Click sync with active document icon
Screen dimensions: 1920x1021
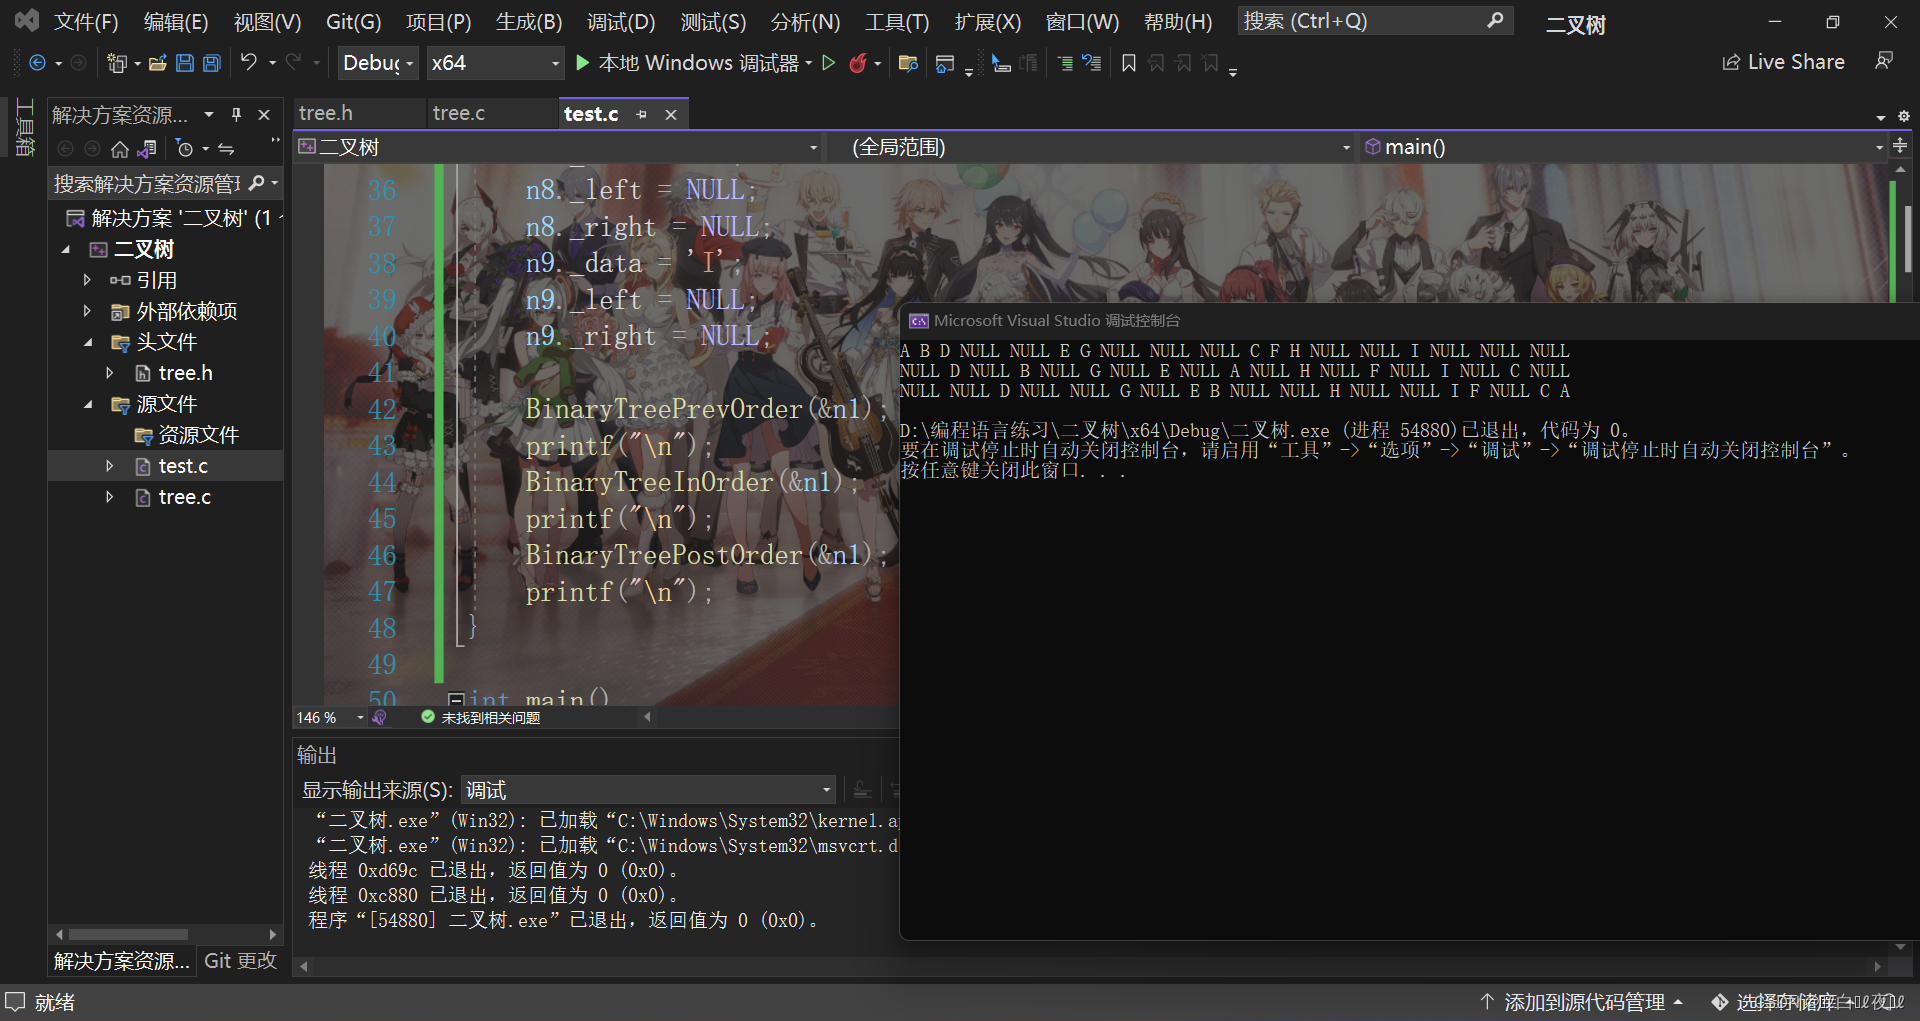point(227,149)
